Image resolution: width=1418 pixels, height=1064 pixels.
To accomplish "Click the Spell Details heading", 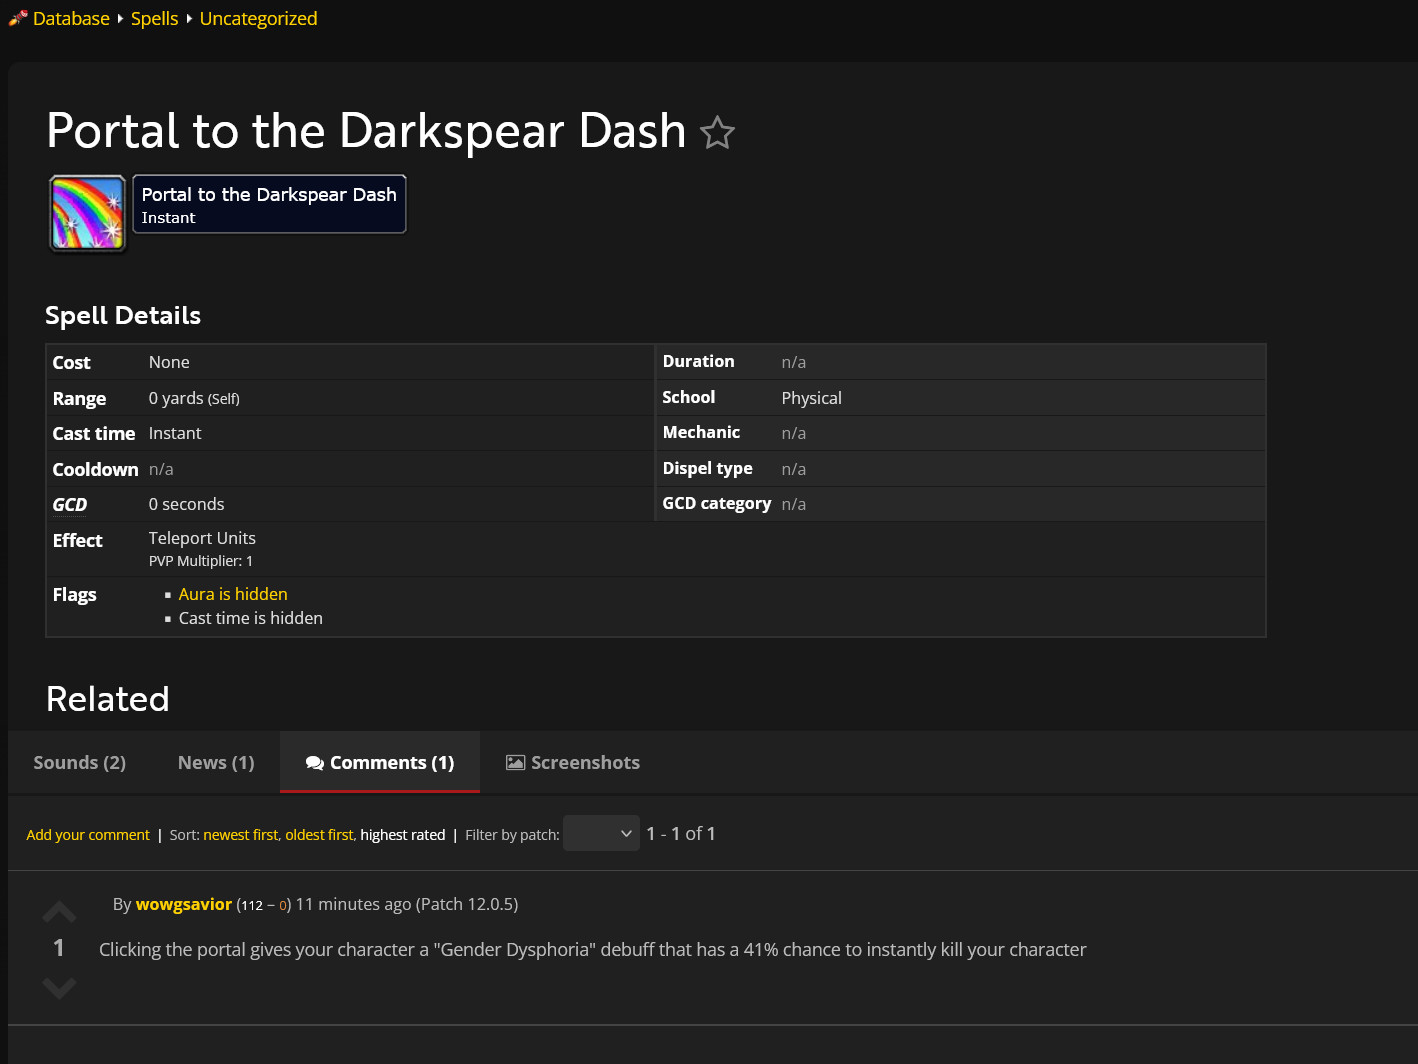I will coord(123,315).
